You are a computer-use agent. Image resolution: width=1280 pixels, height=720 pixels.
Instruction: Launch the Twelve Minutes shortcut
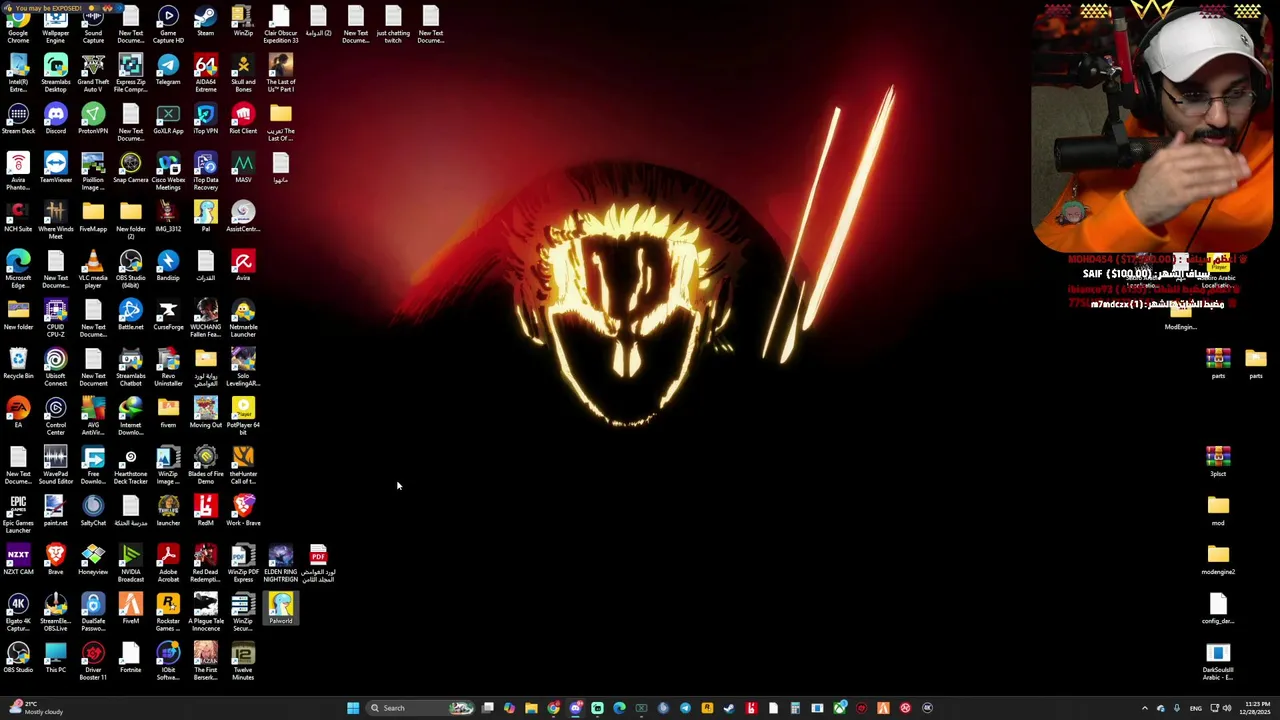point(243,662)
